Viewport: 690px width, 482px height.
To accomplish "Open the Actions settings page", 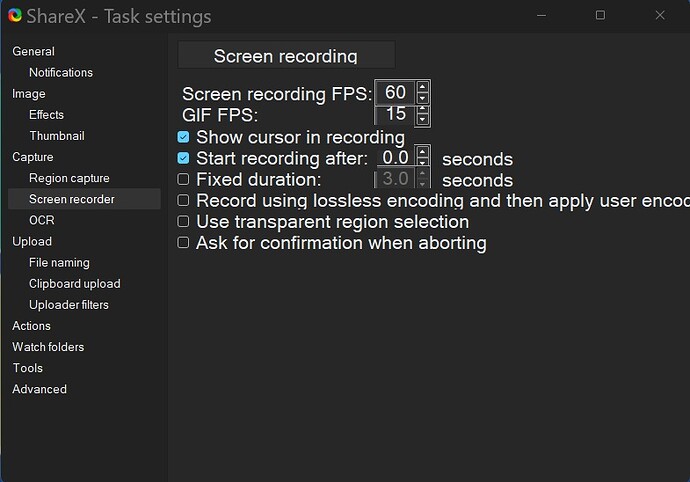I will click(x=31, y=326).
